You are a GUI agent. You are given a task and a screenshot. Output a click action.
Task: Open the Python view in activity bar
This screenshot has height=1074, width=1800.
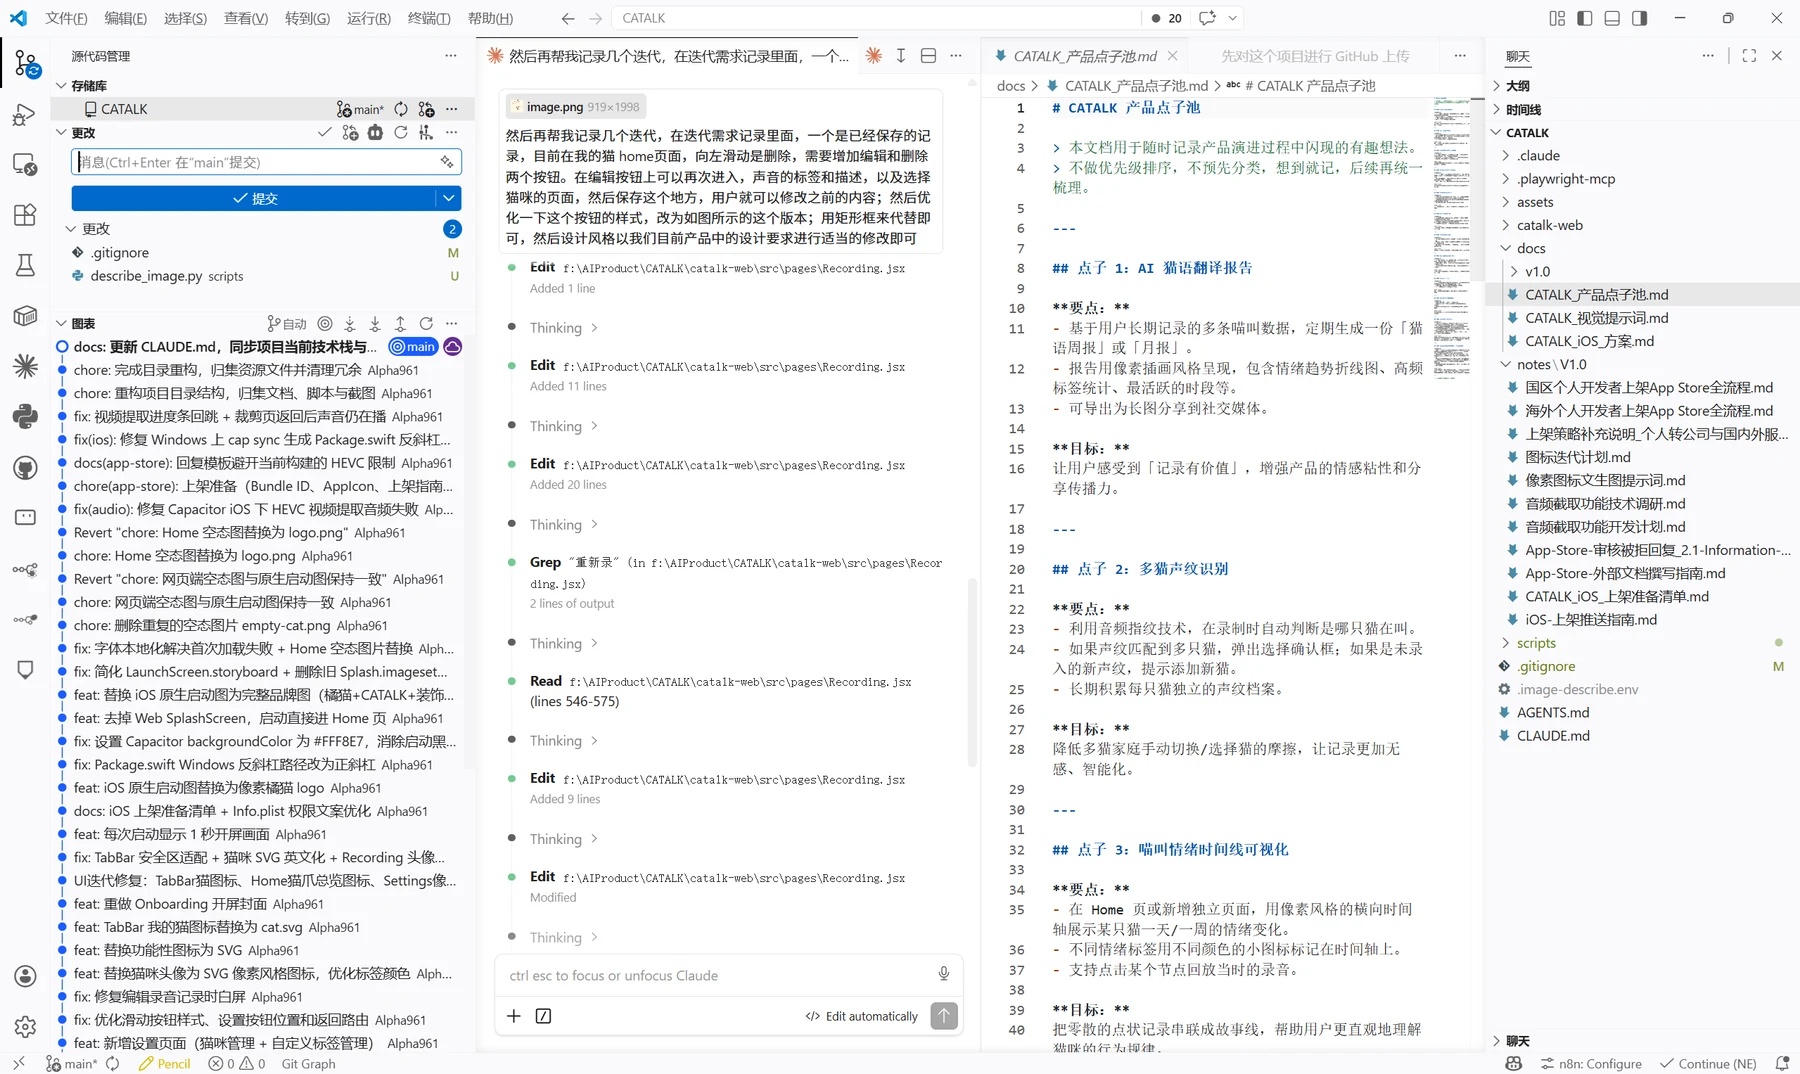tap(25, 416)
